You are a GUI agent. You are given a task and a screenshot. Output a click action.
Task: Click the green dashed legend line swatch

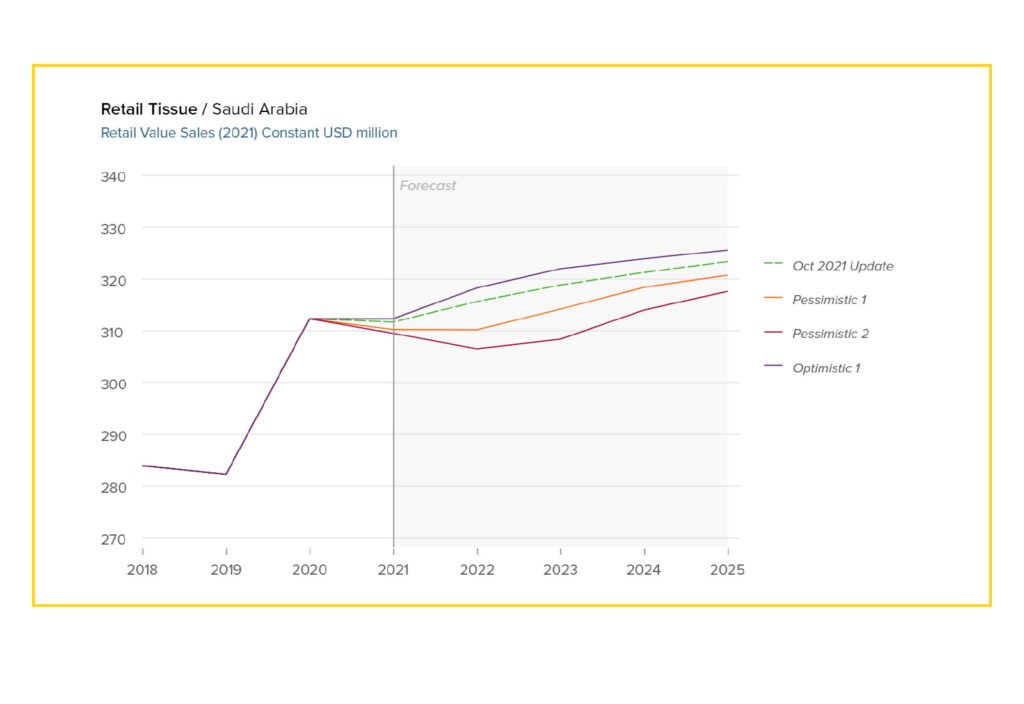[773, 263]
